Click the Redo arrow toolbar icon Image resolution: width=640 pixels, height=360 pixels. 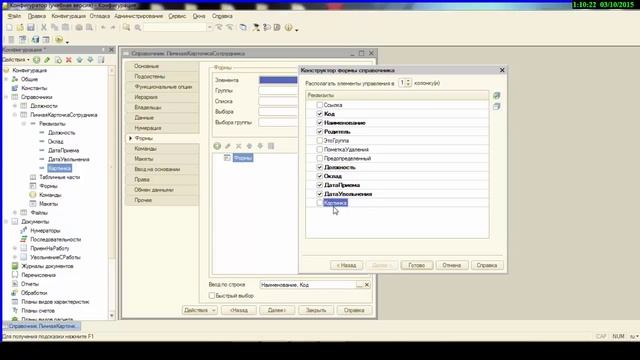(113, 27)
